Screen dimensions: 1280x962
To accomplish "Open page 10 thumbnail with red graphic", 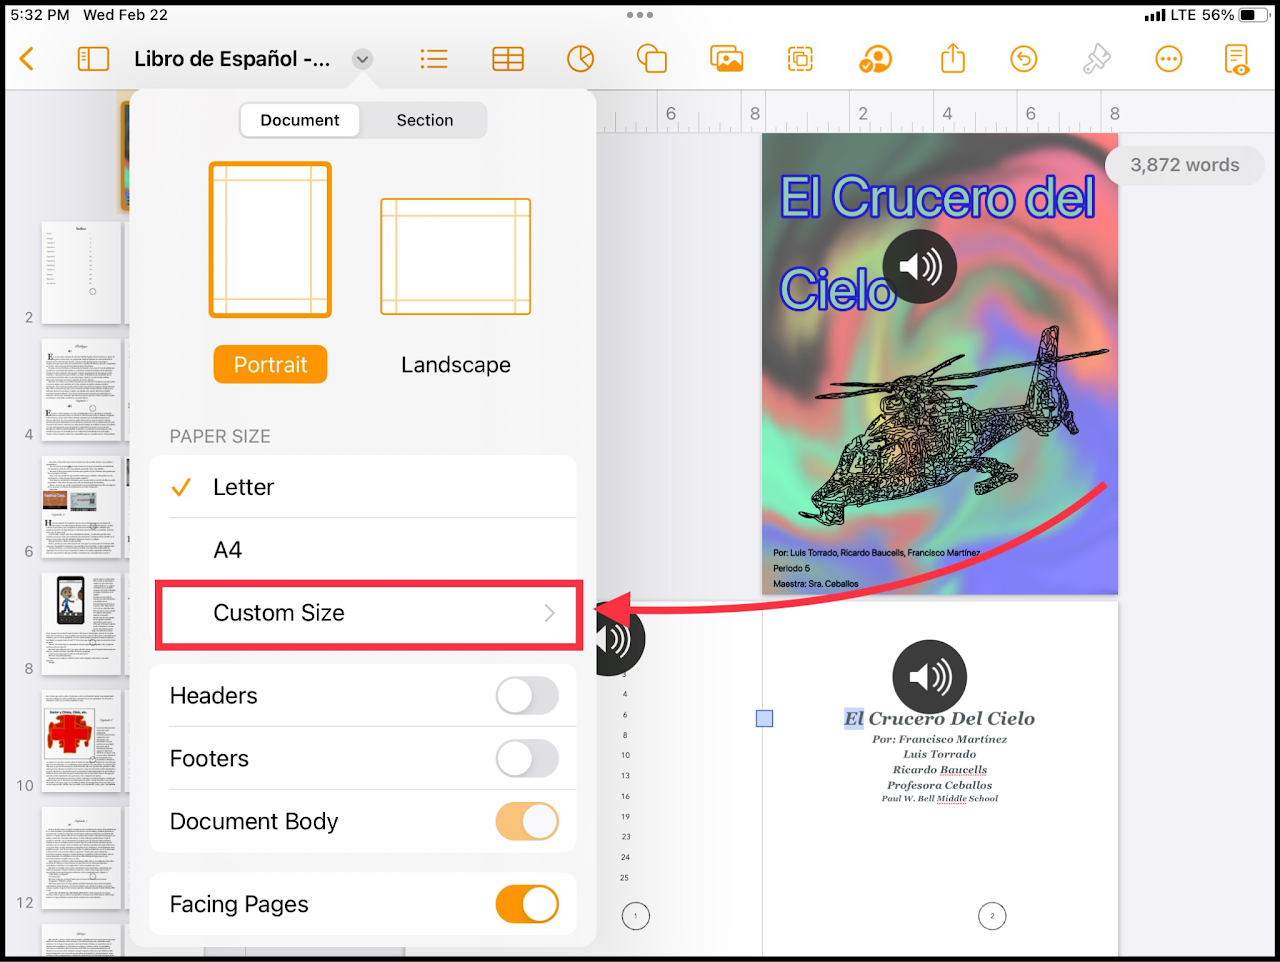I will [82, 741].
